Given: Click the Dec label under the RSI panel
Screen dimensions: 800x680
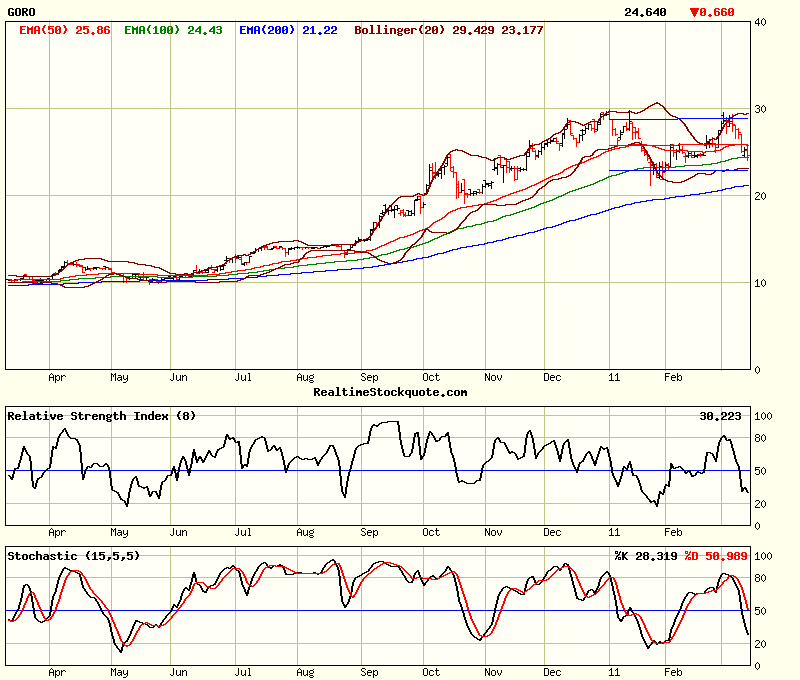Looking at the screenshot, I should click(554, 533).
